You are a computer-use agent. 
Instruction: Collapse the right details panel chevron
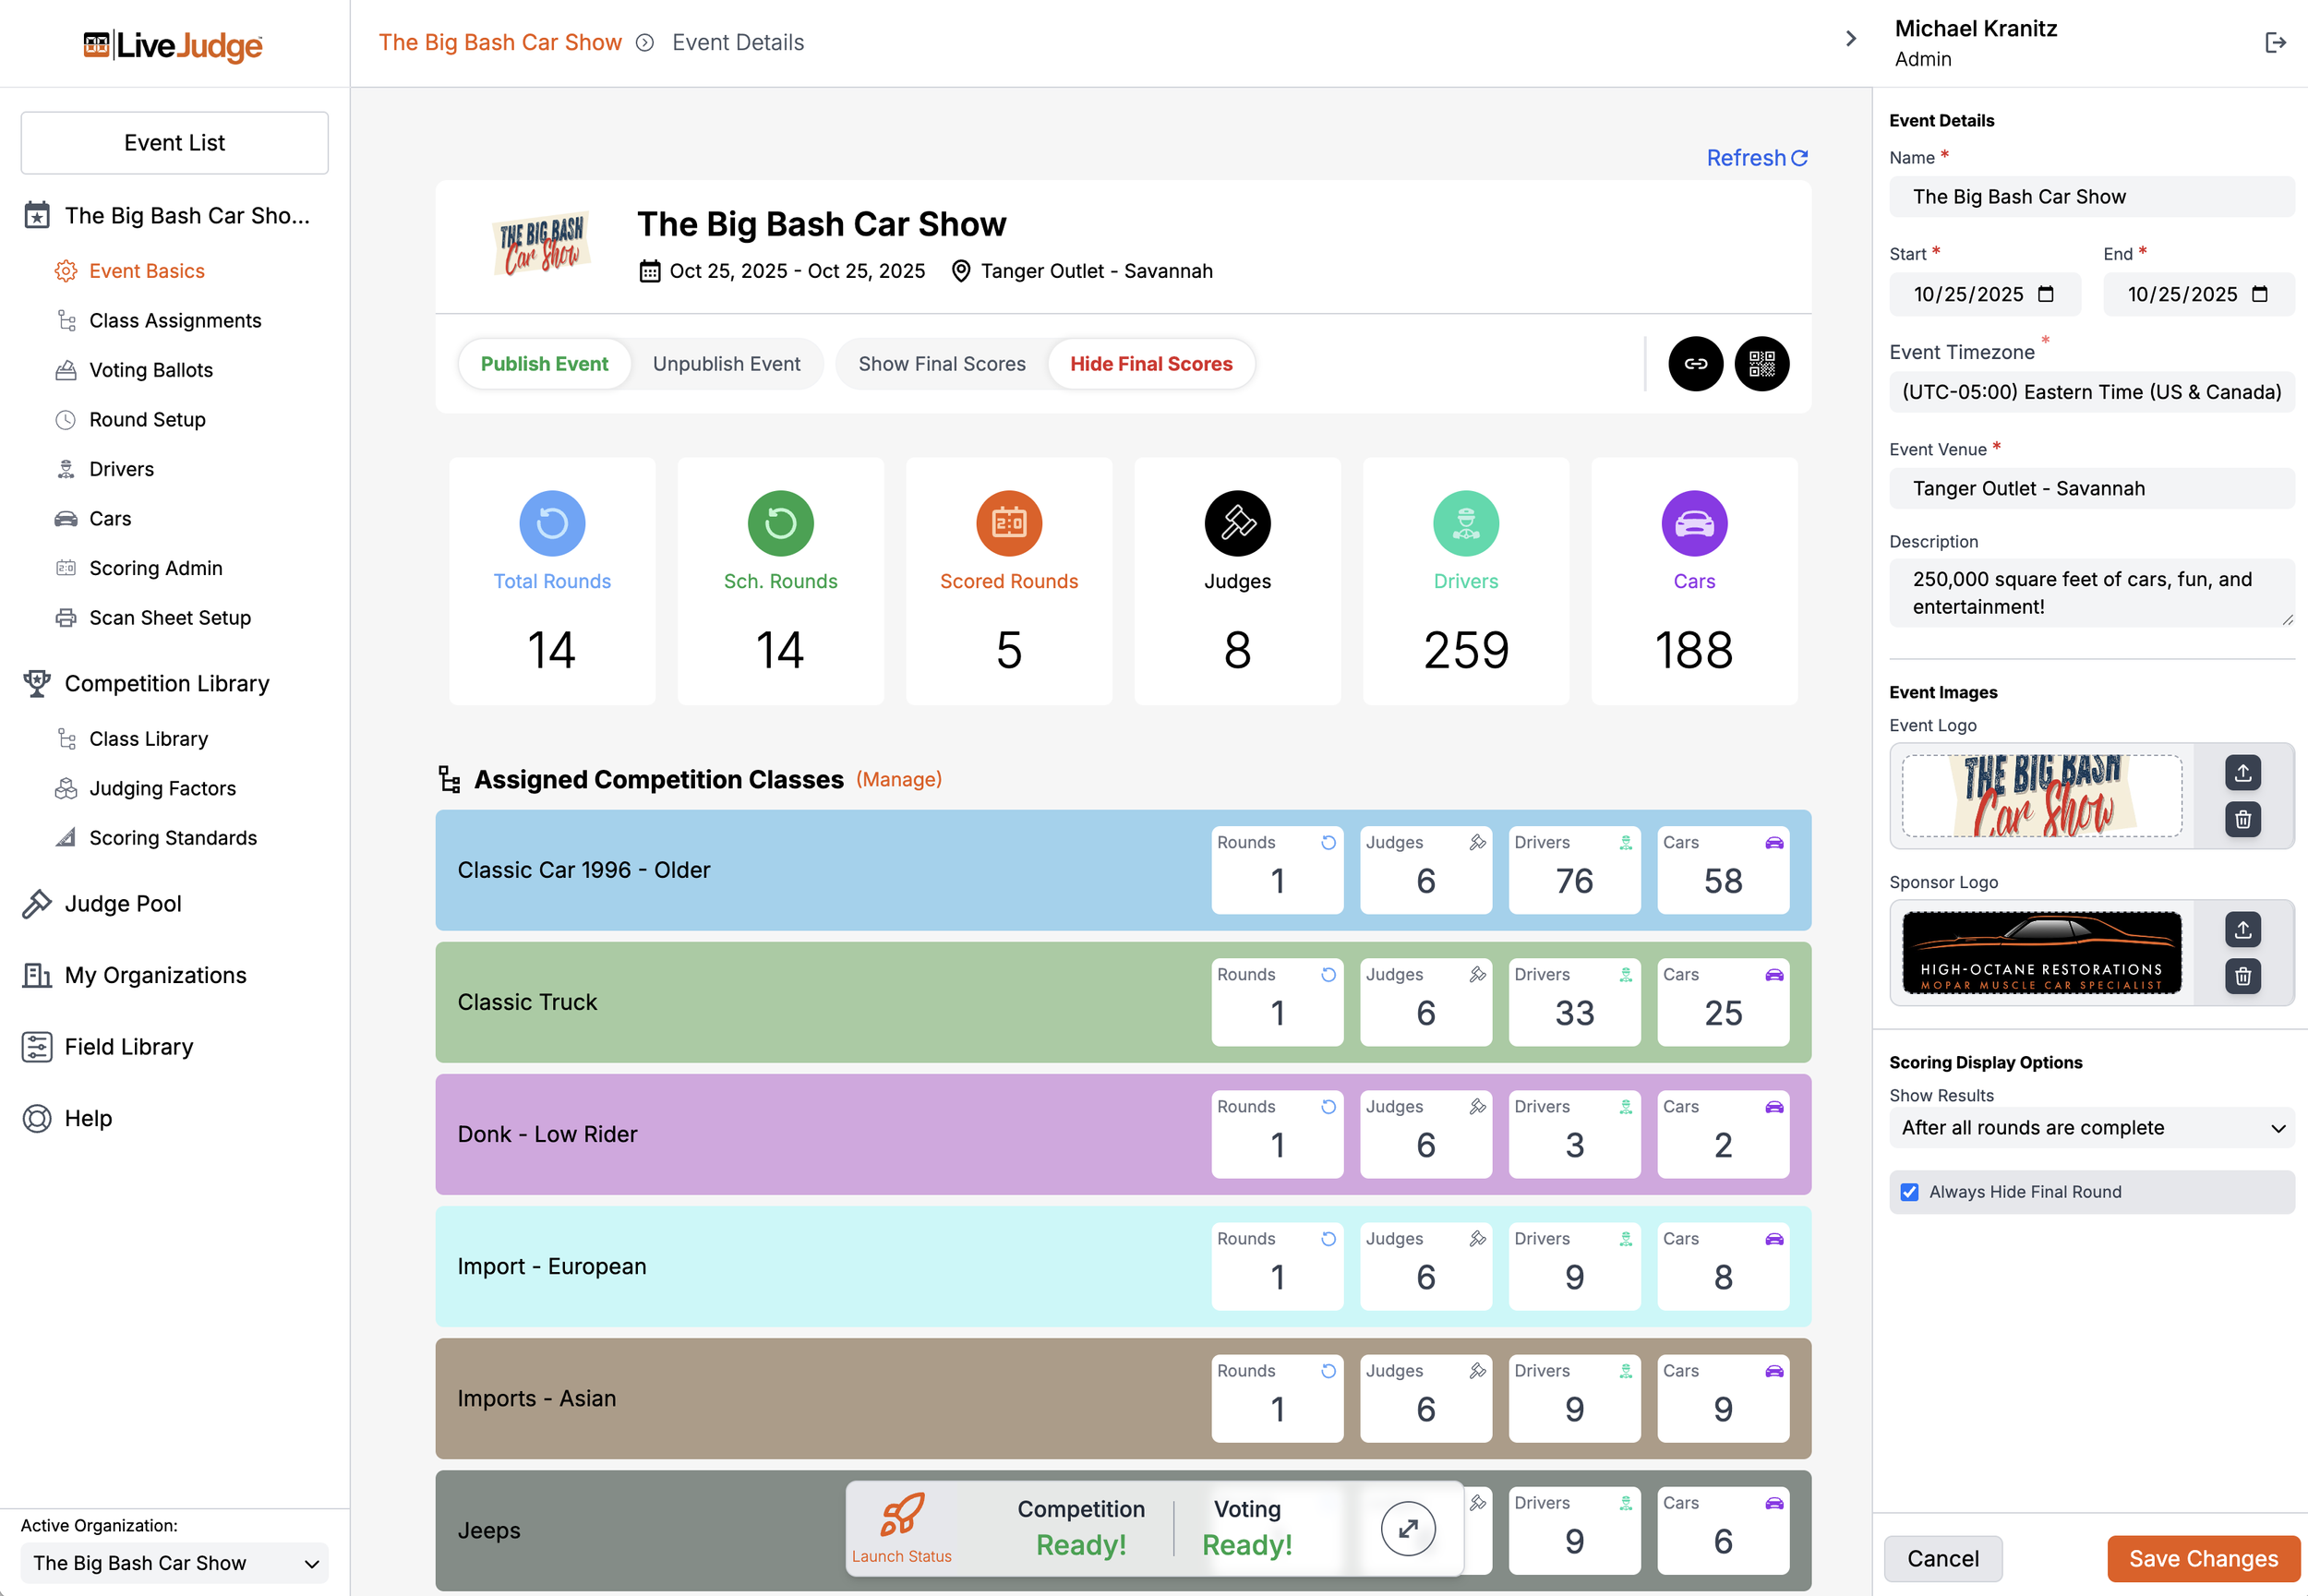tap(1850, 39)
